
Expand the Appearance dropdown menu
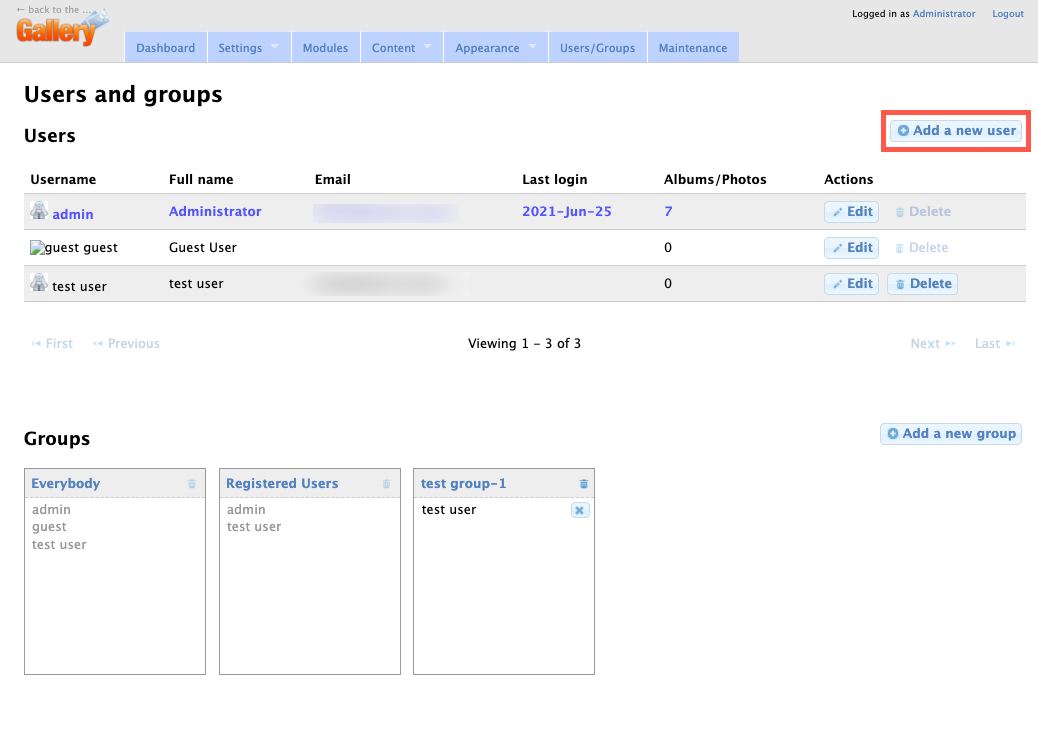(495, 48)
